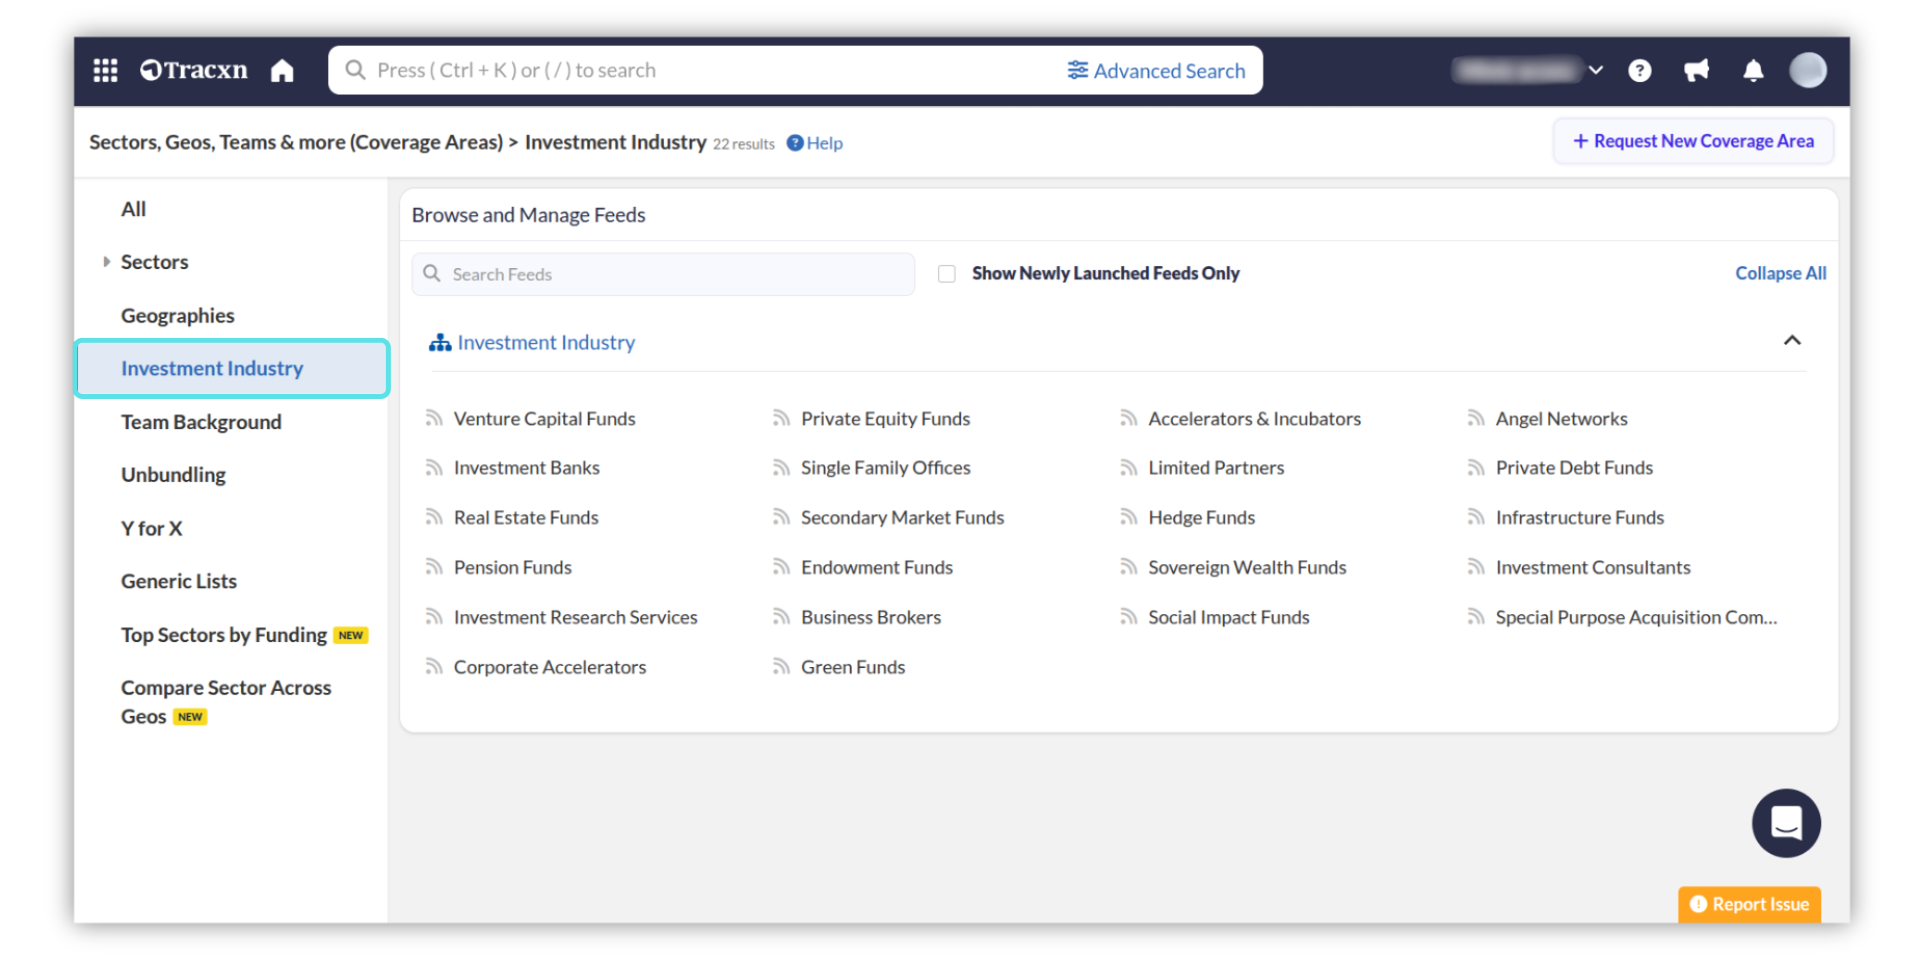Collapse the Investment Industry section chevron
Viewport: 1920px width, 960px height.
click(1791, 341)
